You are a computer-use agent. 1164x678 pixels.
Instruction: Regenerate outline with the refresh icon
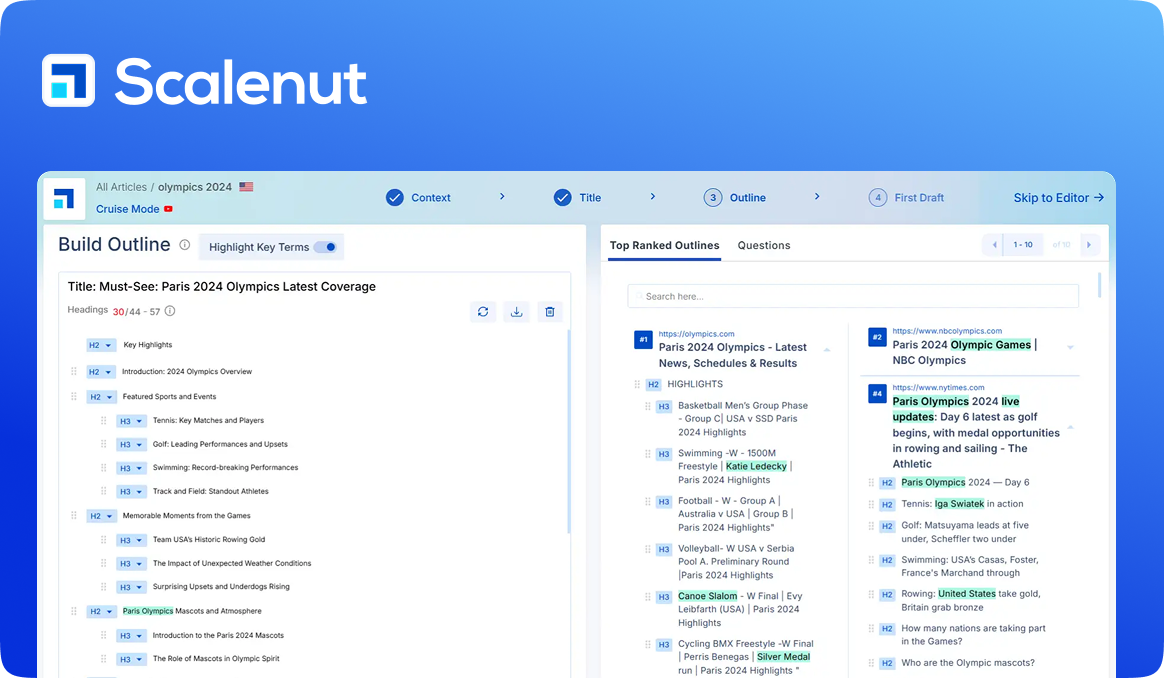click(x=483, y=312)
